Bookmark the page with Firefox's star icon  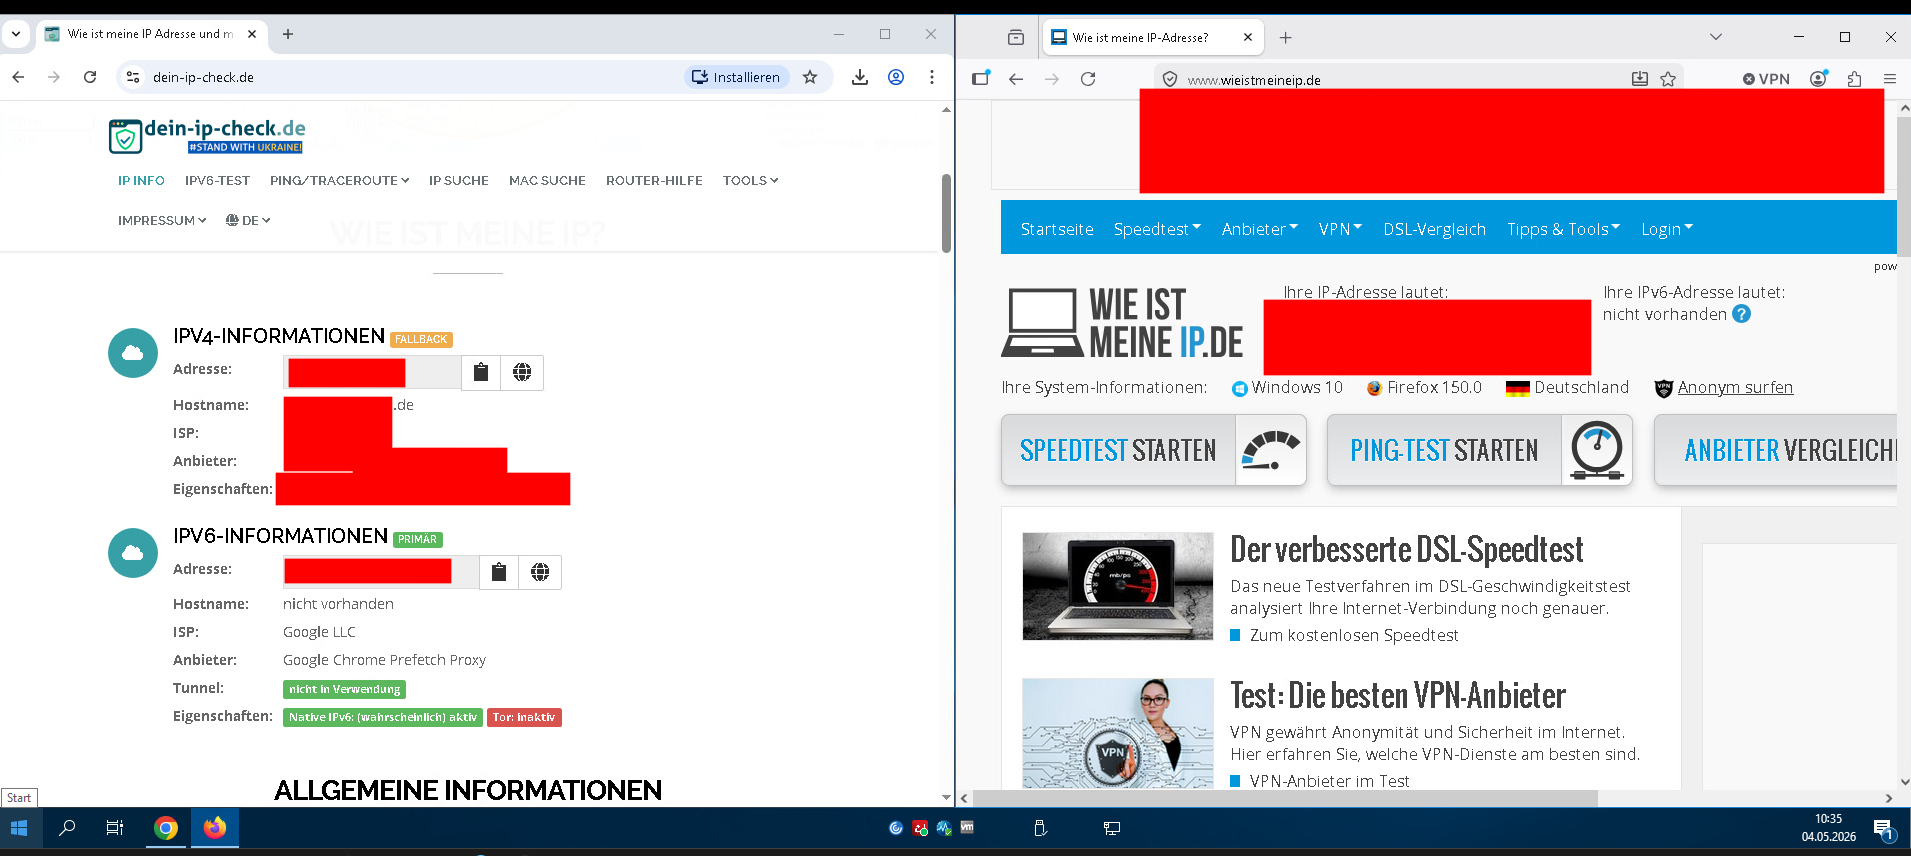point(1668,79)
